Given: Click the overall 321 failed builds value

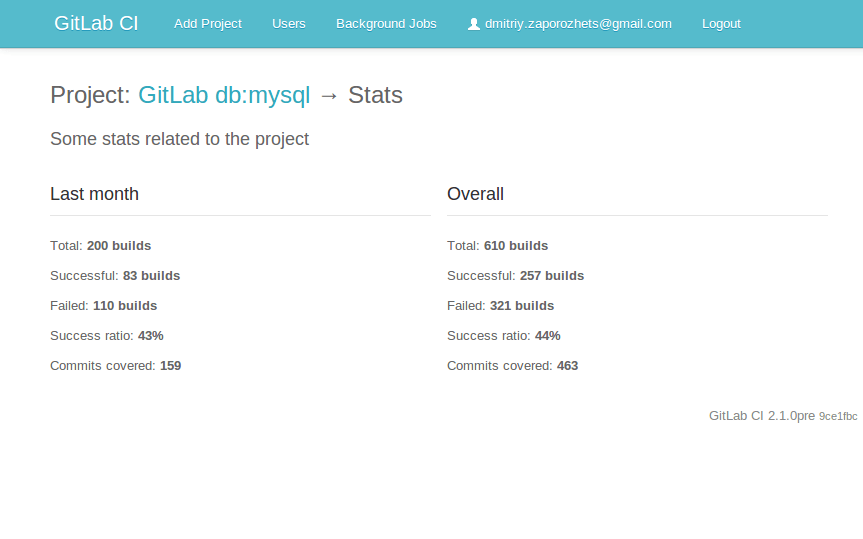Looking at the screenshot, I should click(522, 306).
